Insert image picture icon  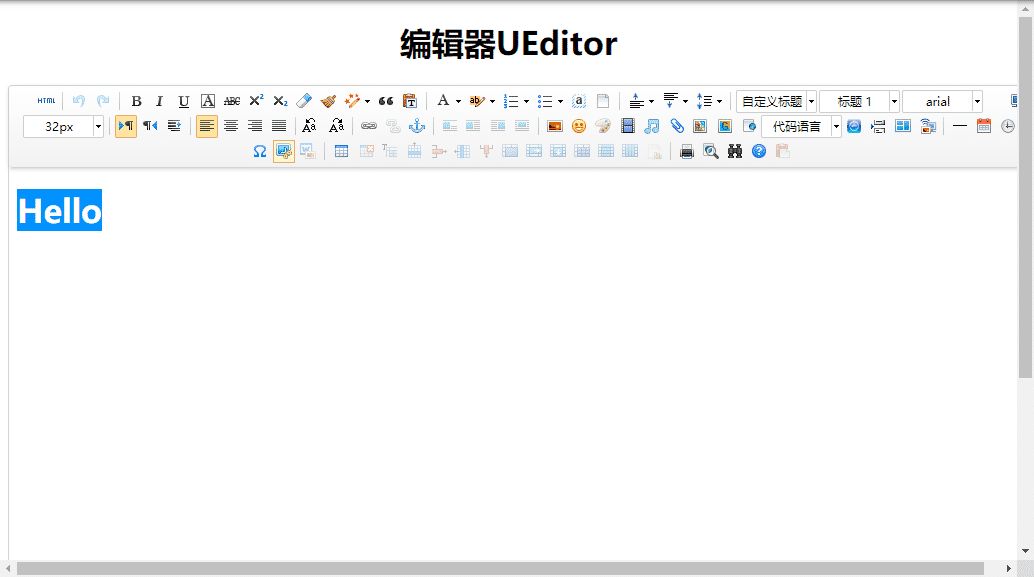coord(555,126)
